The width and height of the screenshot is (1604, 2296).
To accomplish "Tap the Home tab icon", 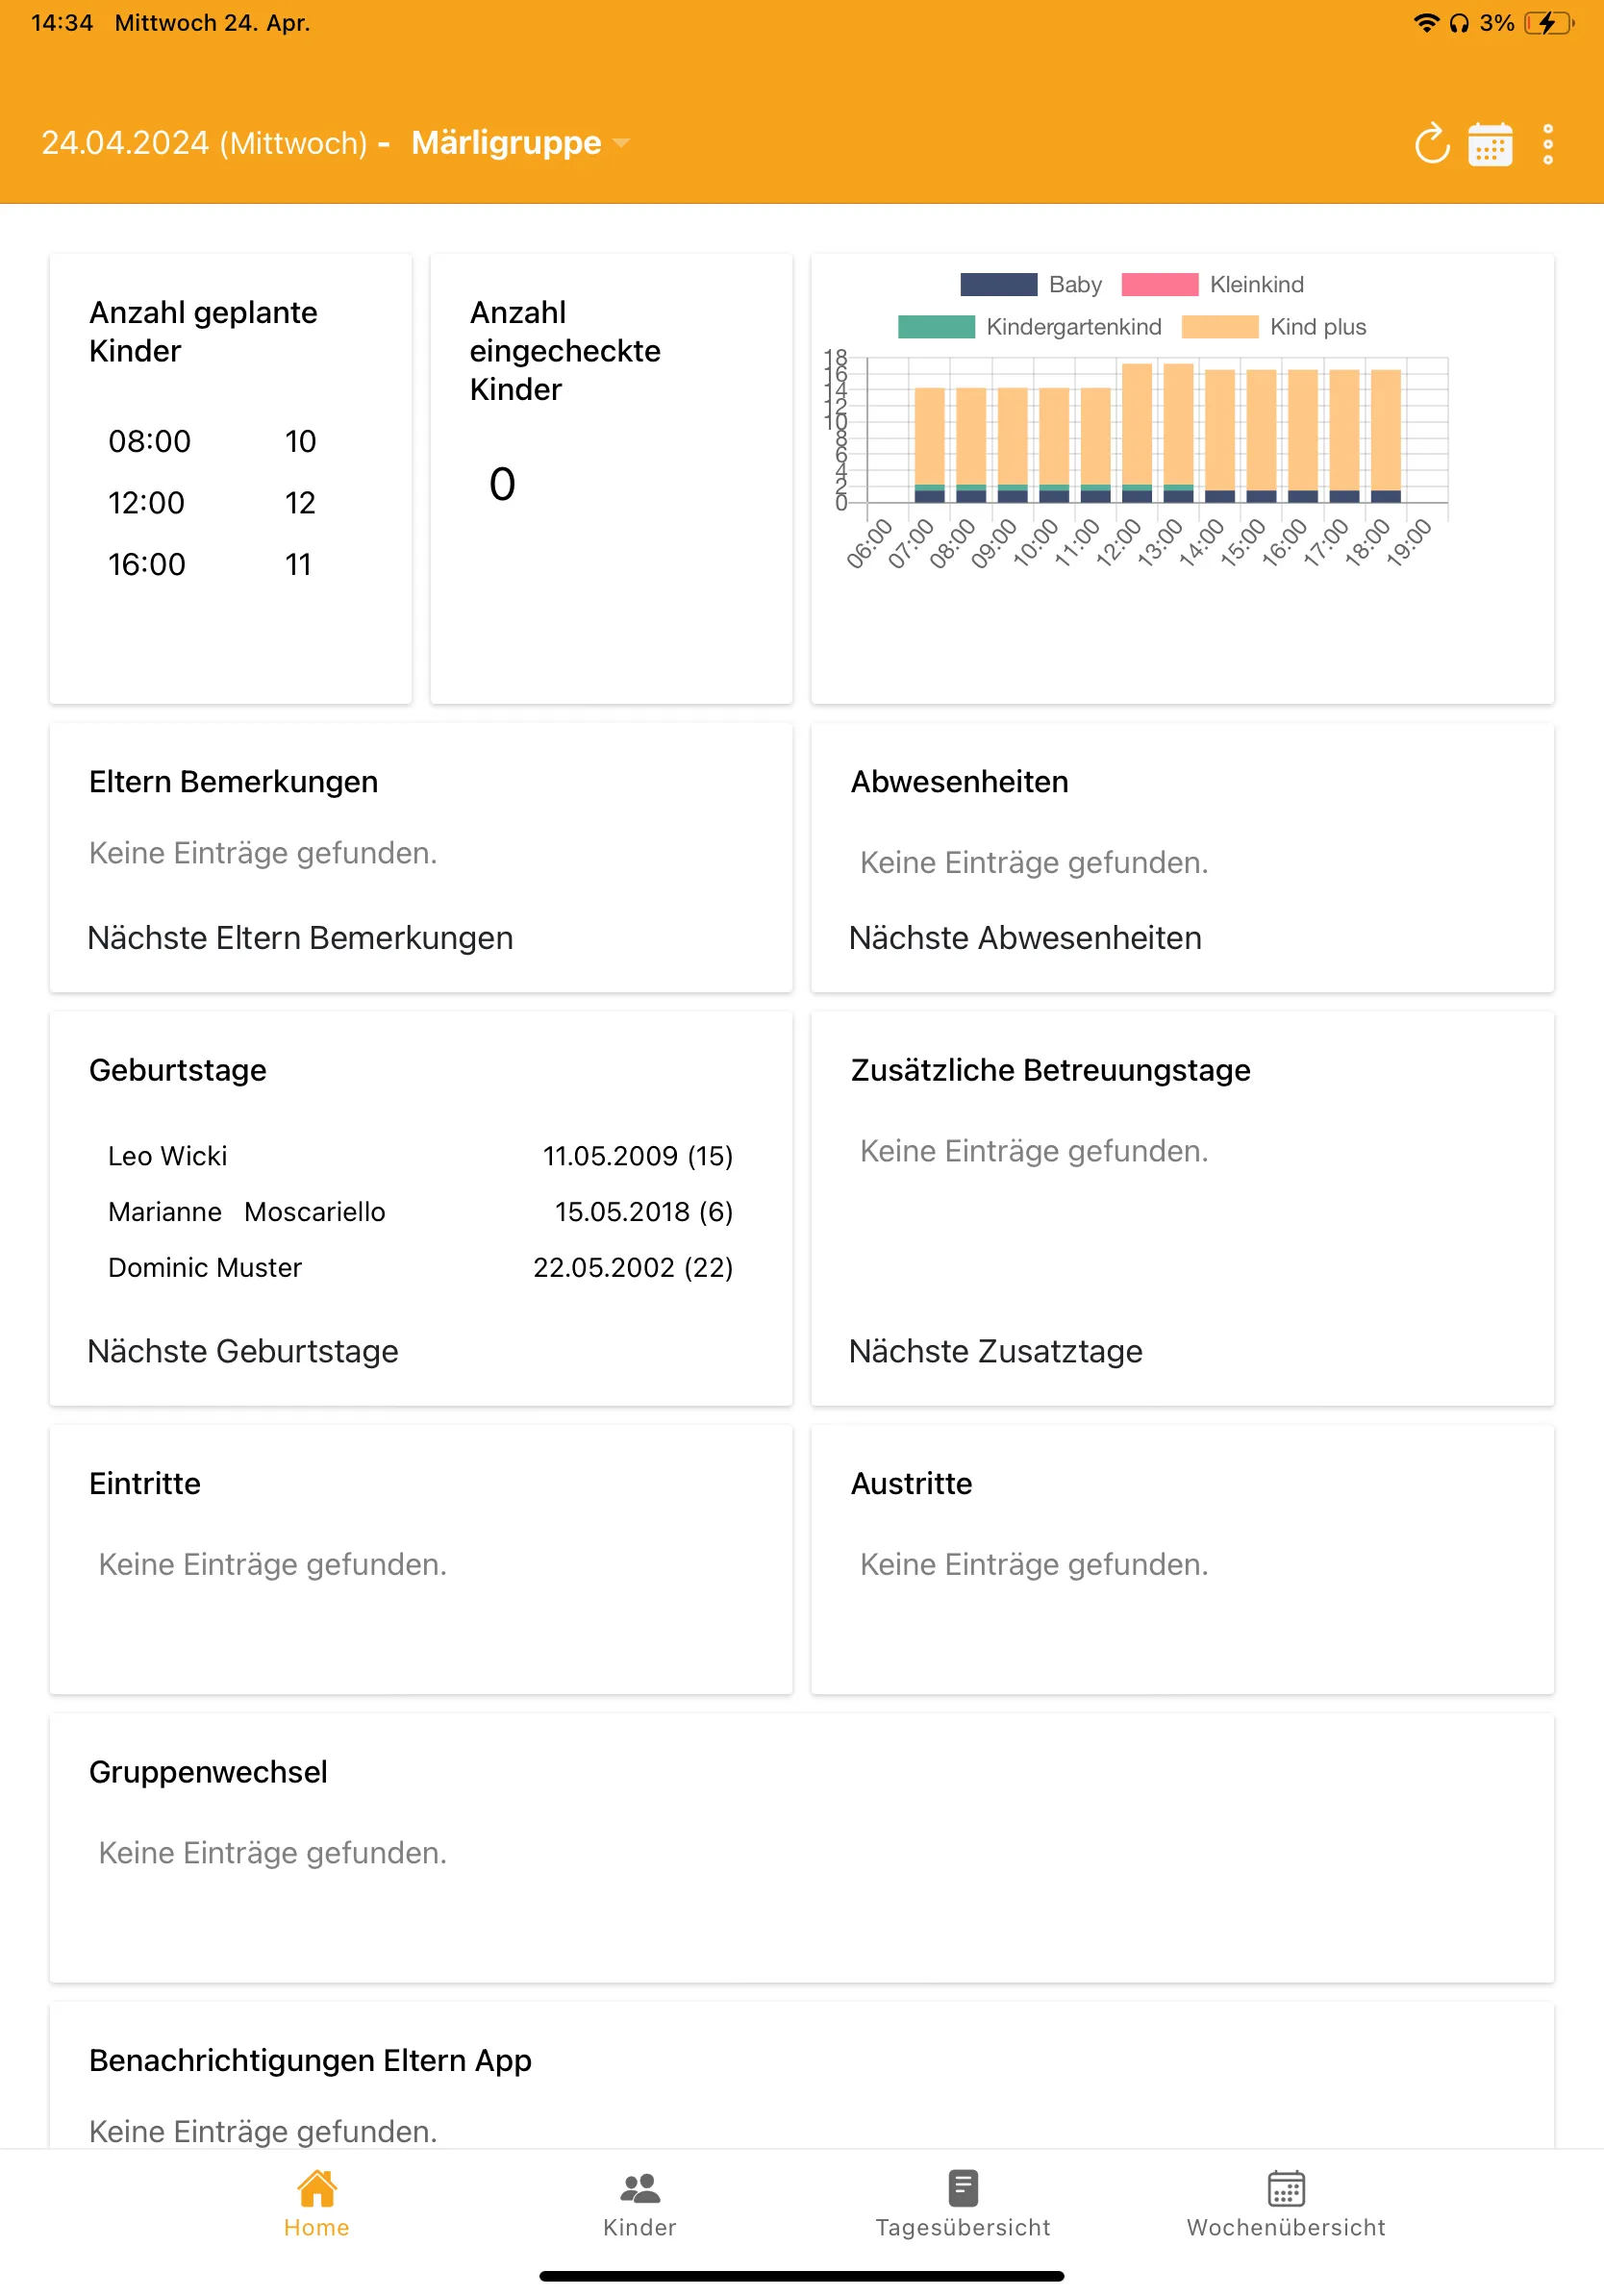I will [317, 2188].
